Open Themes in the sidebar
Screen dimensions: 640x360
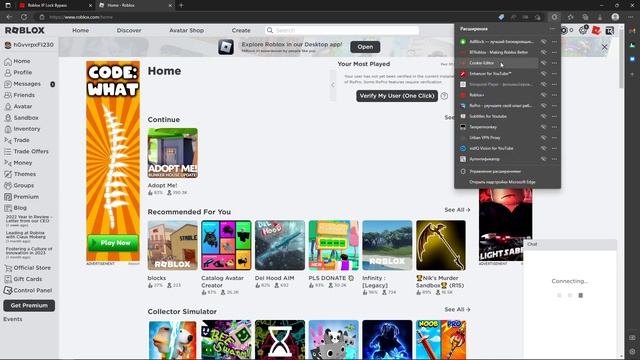click(x=20, y=174)
